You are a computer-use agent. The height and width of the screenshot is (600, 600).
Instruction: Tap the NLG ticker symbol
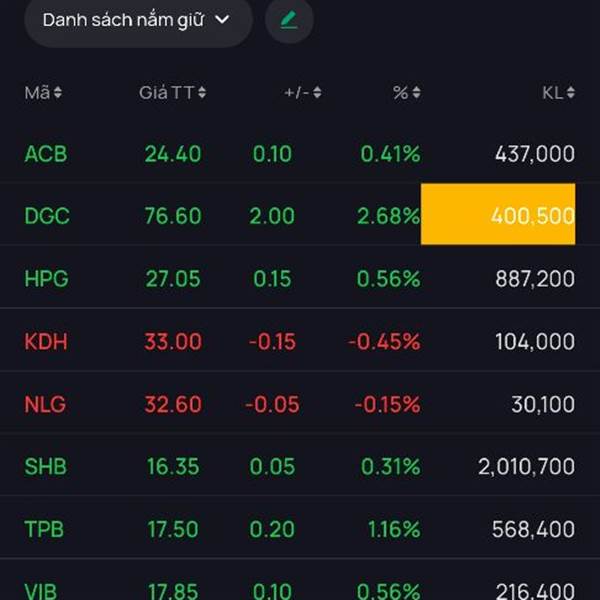click(x=45, y=405)
